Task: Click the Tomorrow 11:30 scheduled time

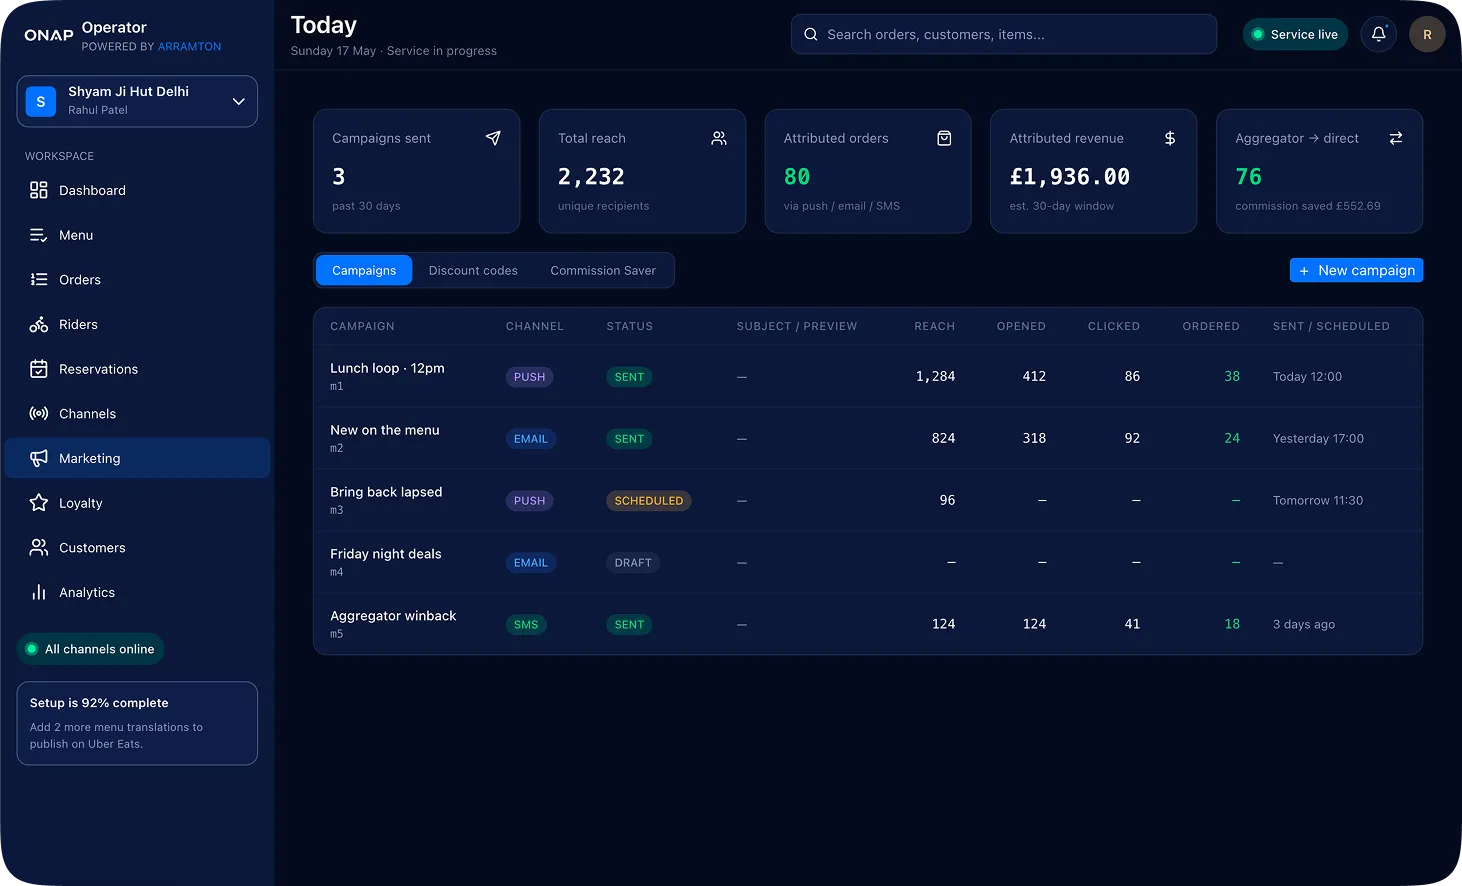Action: click(1318, 500)
